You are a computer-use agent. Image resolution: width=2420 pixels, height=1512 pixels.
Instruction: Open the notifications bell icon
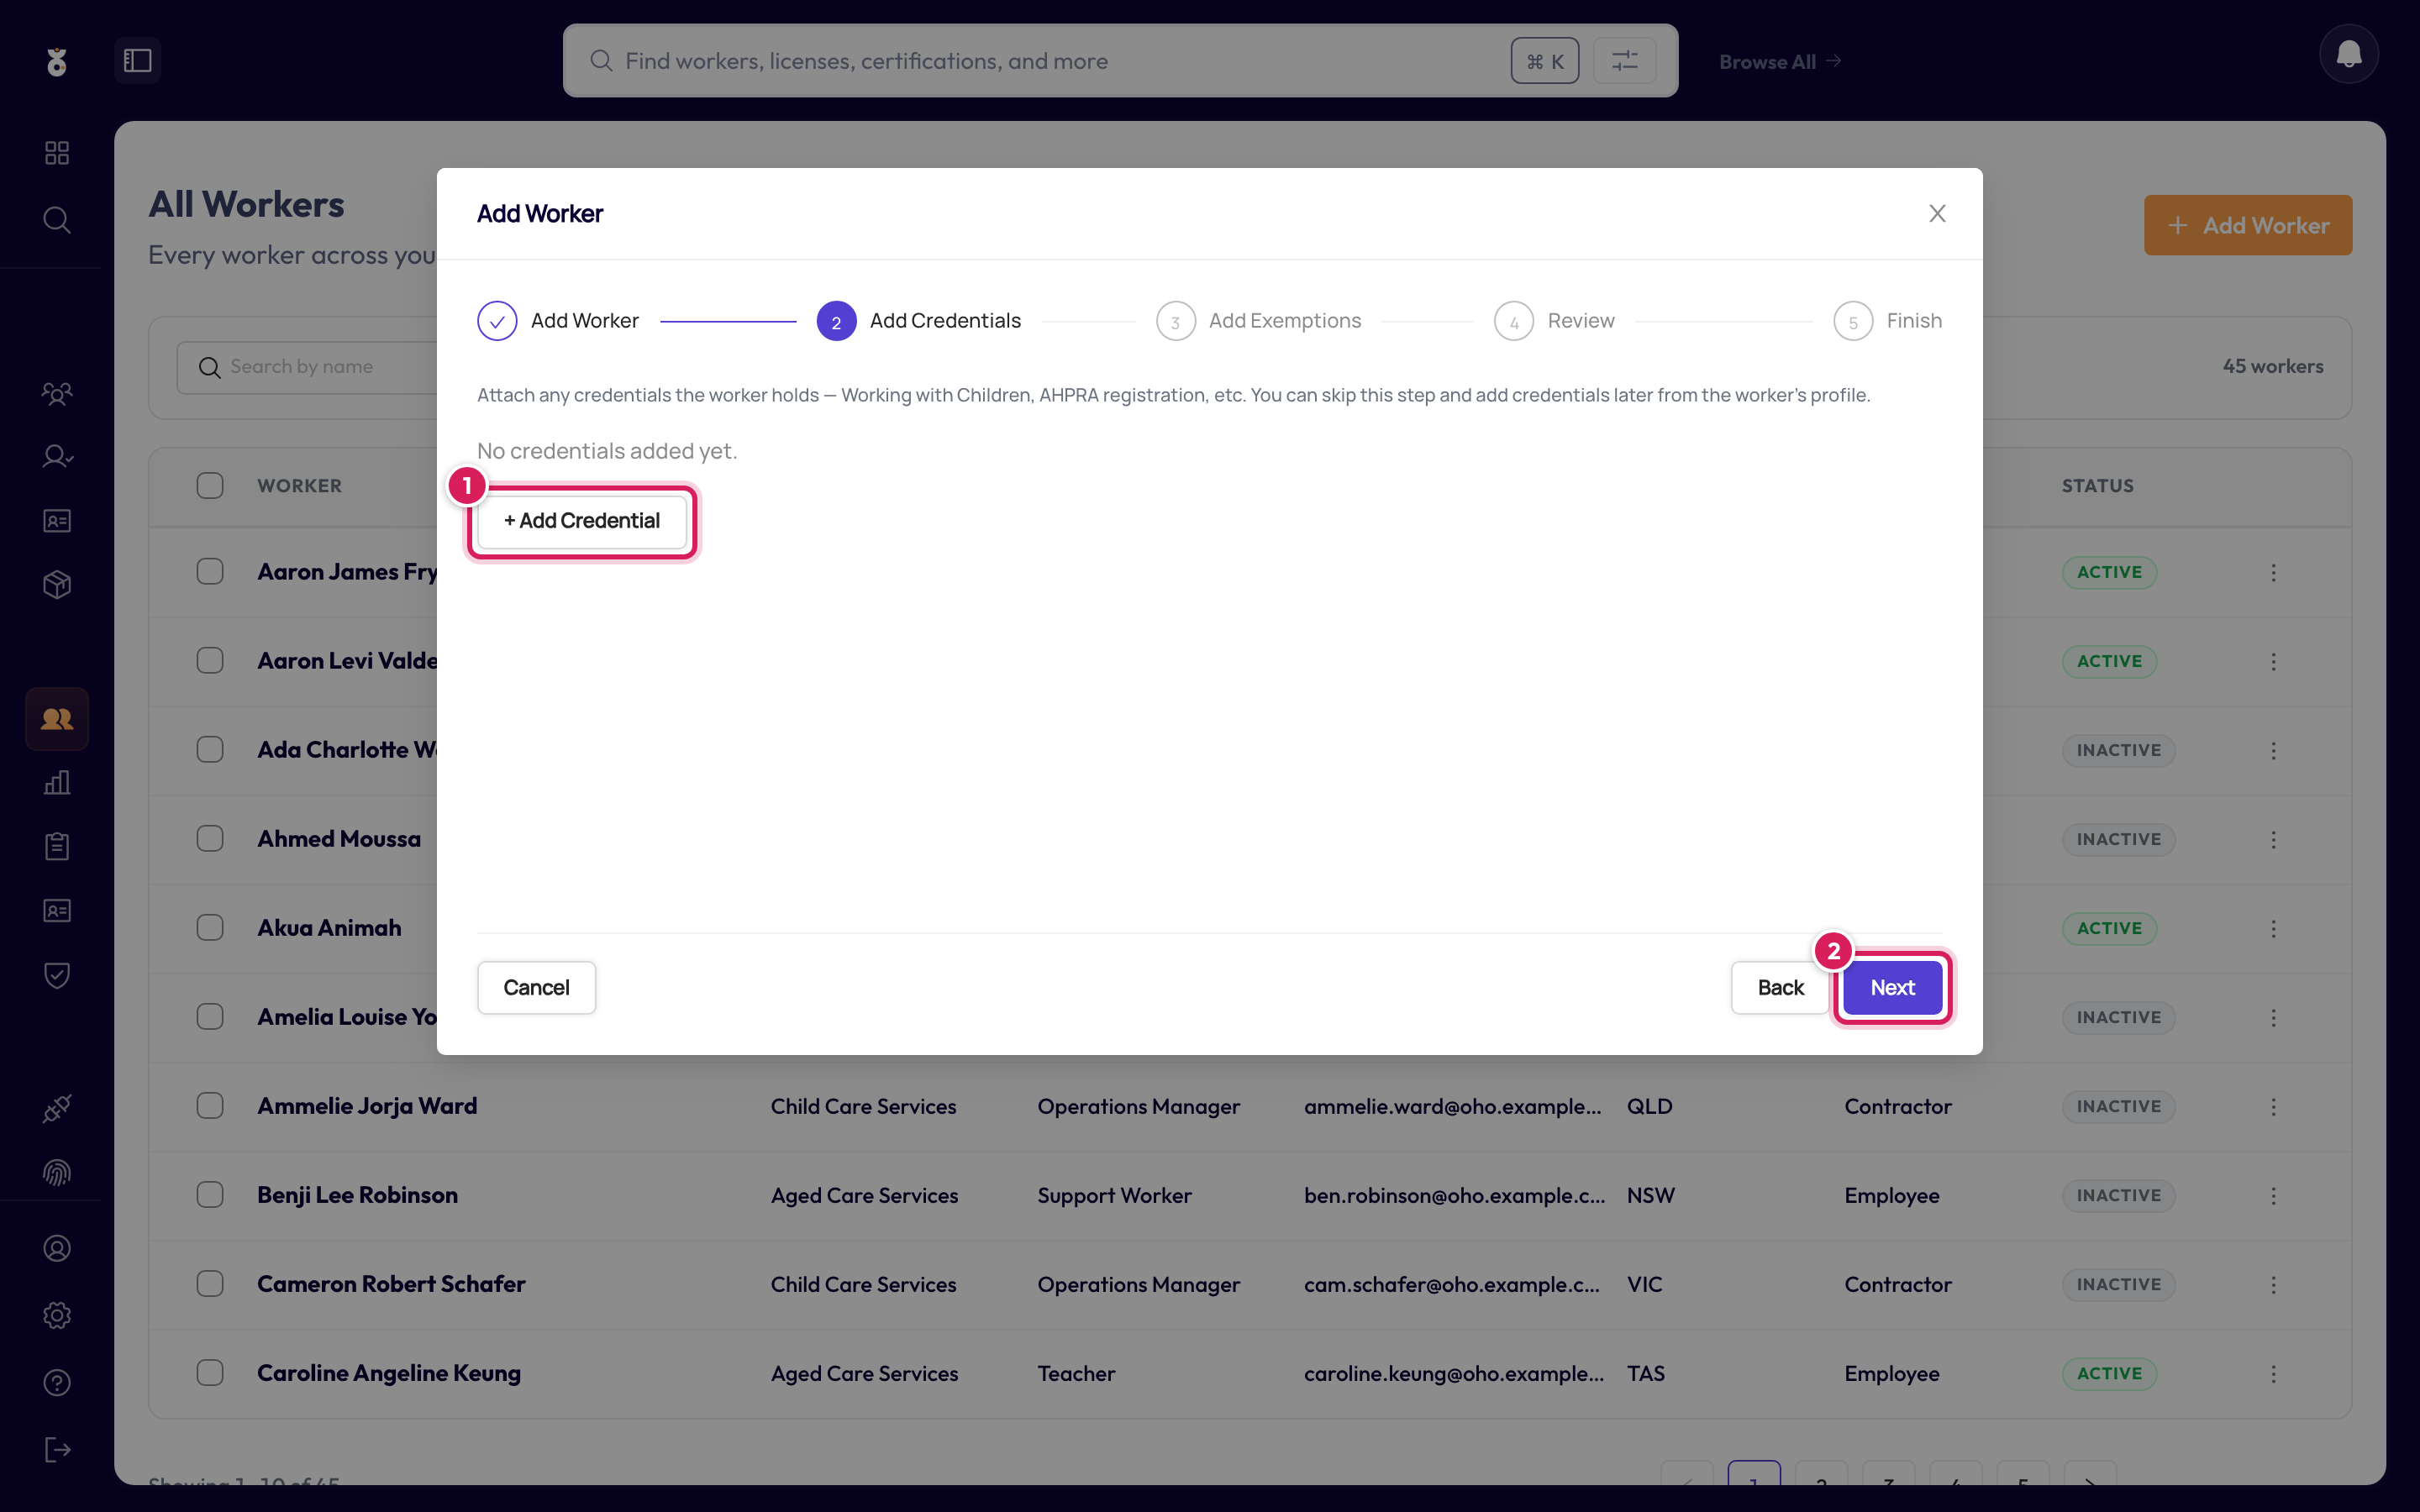tap(2348, 54)
